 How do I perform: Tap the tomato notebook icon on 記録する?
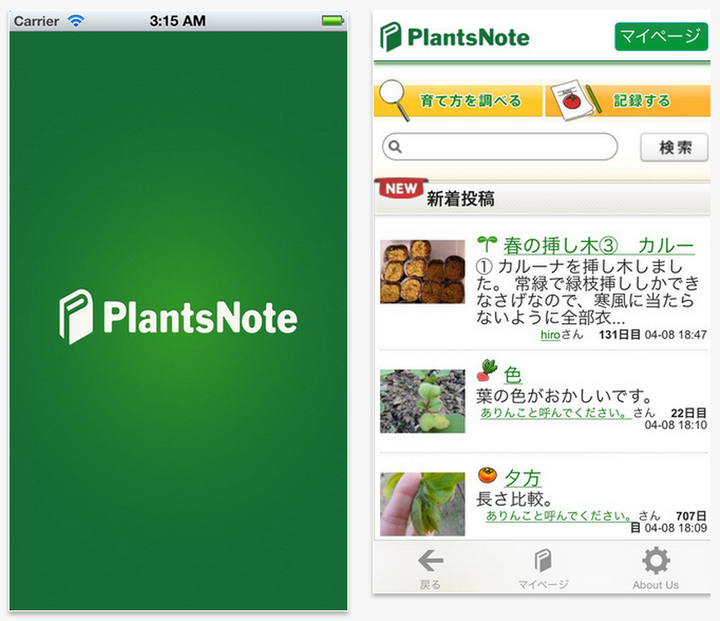[574, 100]
